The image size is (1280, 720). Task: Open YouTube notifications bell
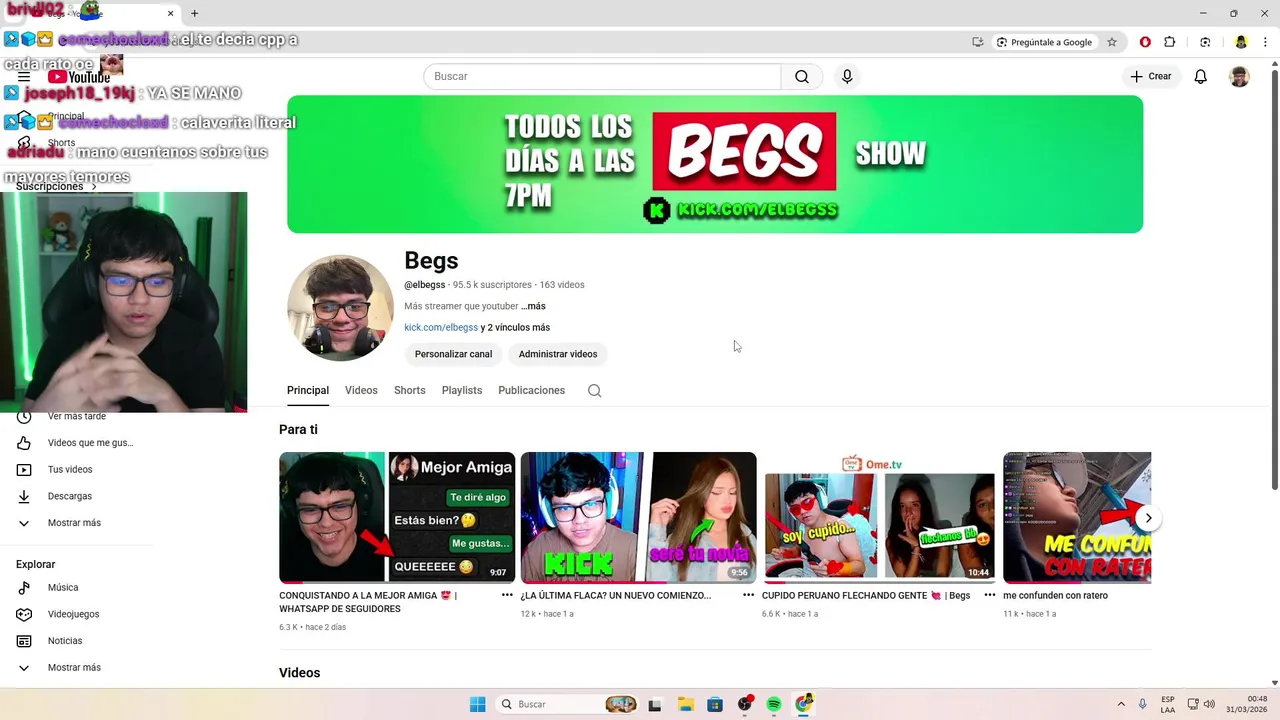(1201, 77)
